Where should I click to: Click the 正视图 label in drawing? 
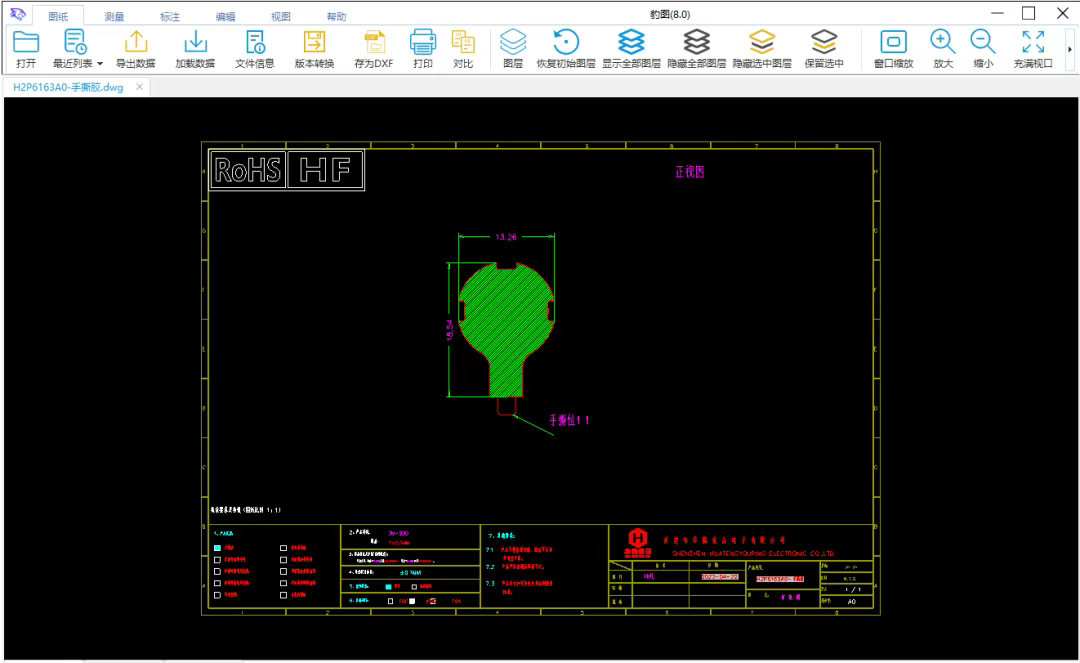pyautogui.click(x=689, y=172)
